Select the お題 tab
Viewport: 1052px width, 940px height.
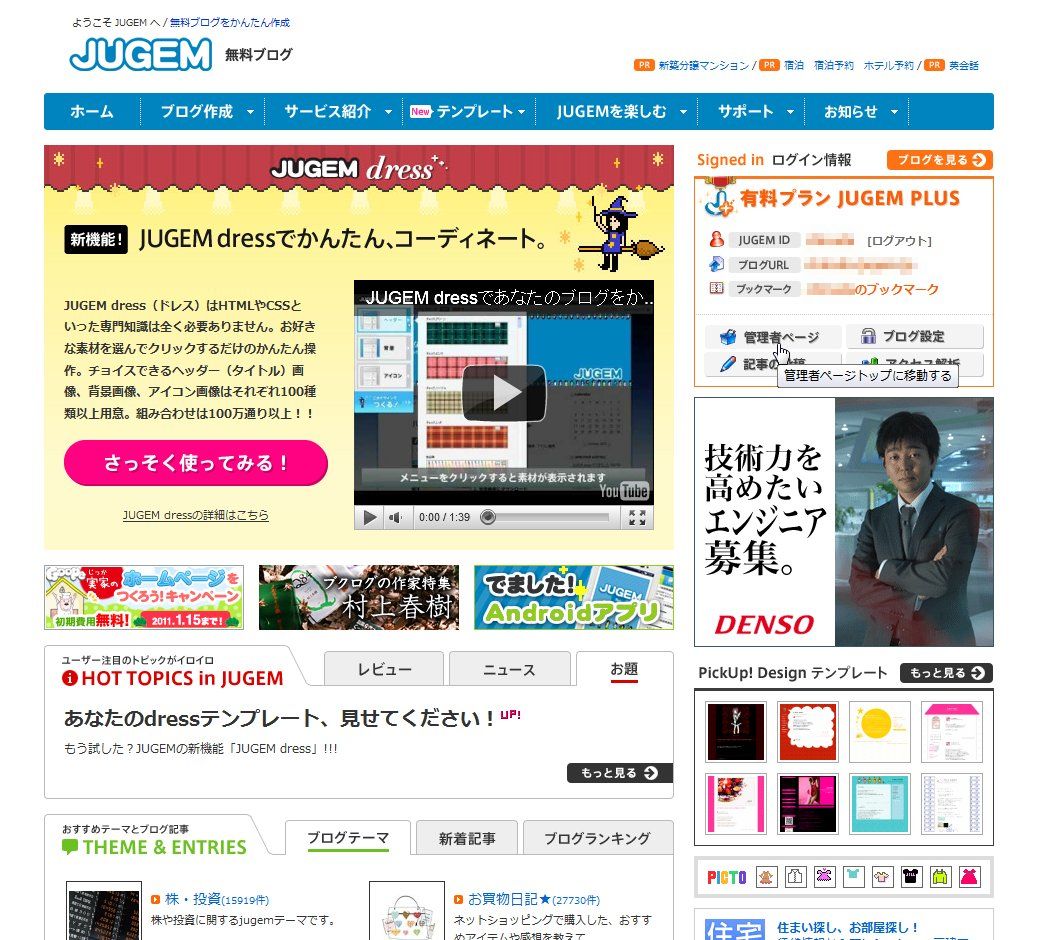(x=624, y=669)
